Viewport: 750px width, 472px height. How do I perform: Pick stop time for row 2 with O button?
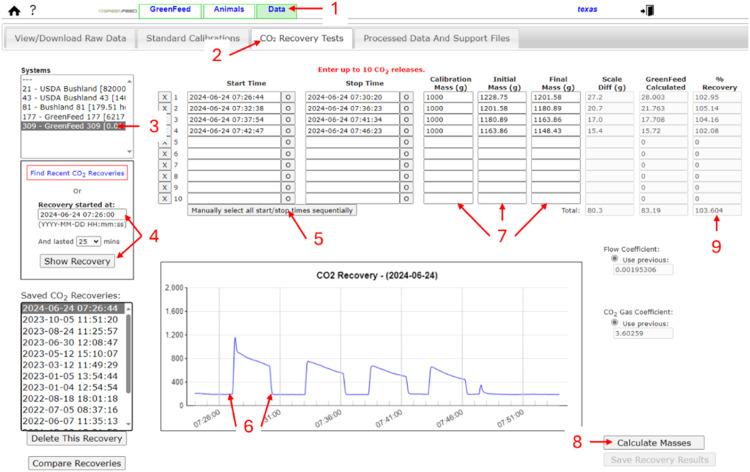coord(407,108)
